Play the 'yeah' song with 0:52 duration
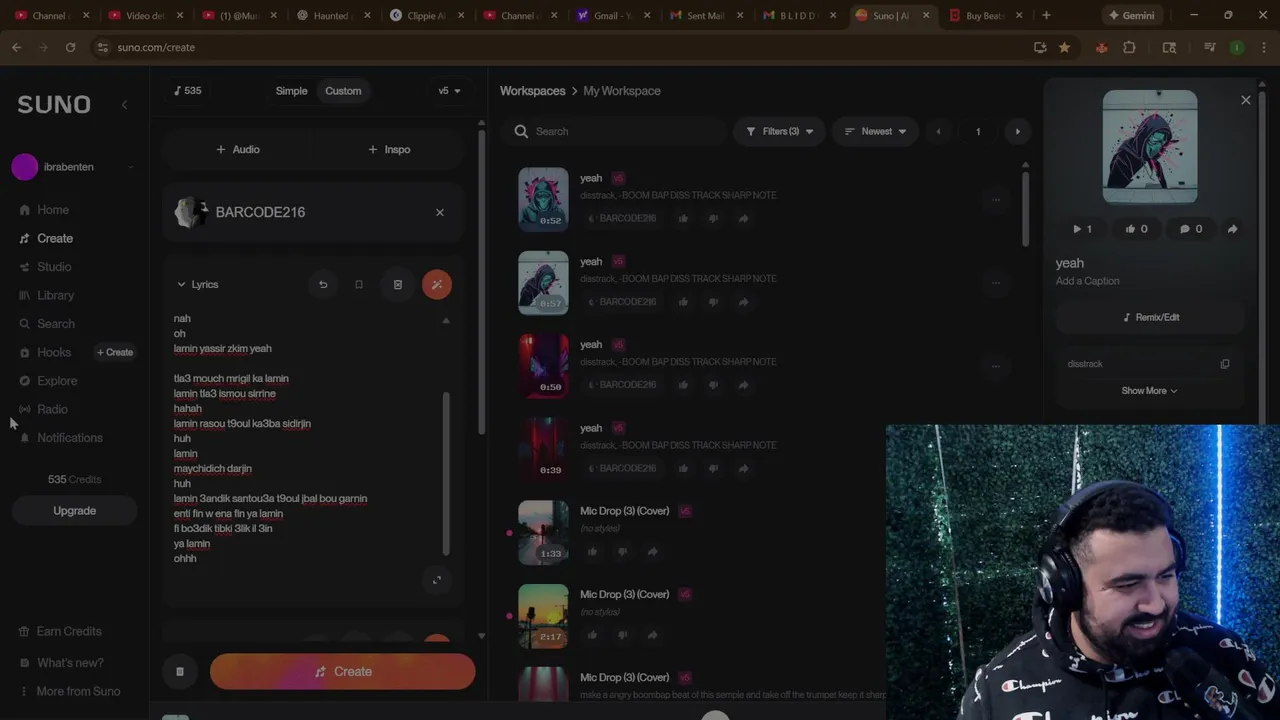This screenshot has width=1280, height=720. (x=543, y=199)
